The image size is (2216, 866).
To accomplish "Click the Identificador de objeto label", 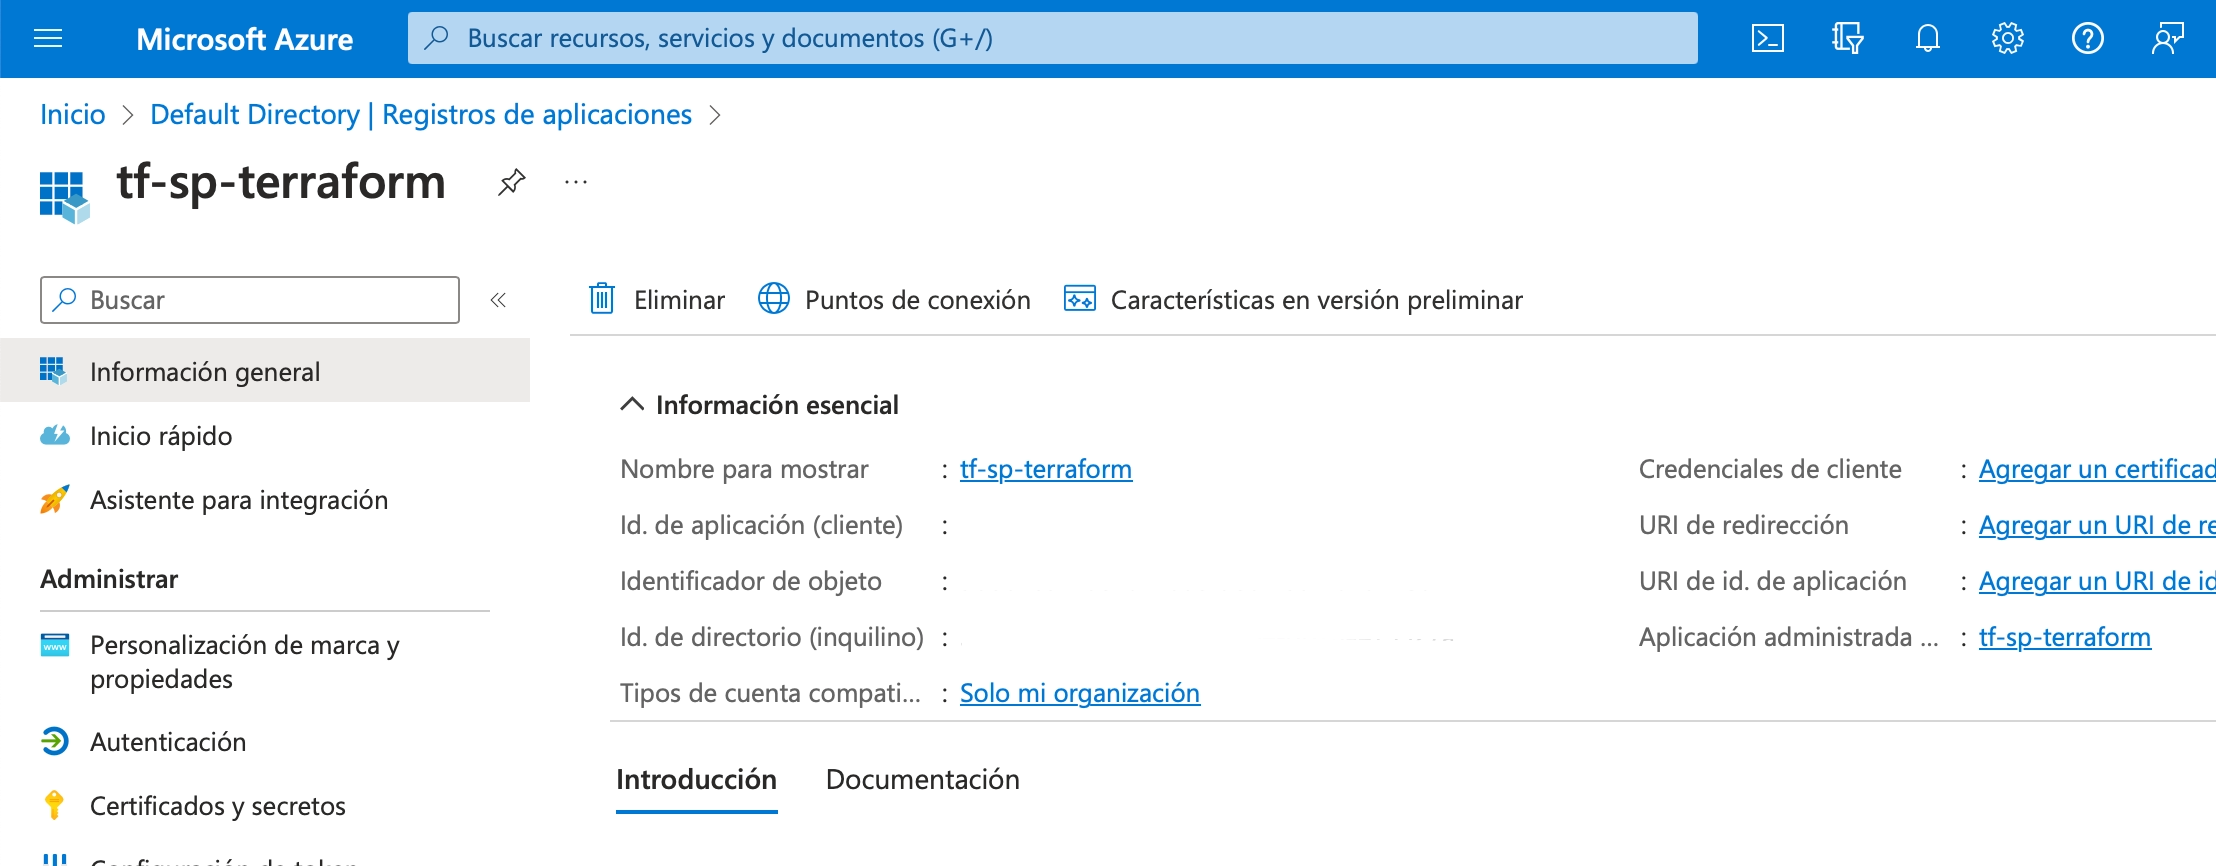I will pyautogui.click(x=751, y=581).
